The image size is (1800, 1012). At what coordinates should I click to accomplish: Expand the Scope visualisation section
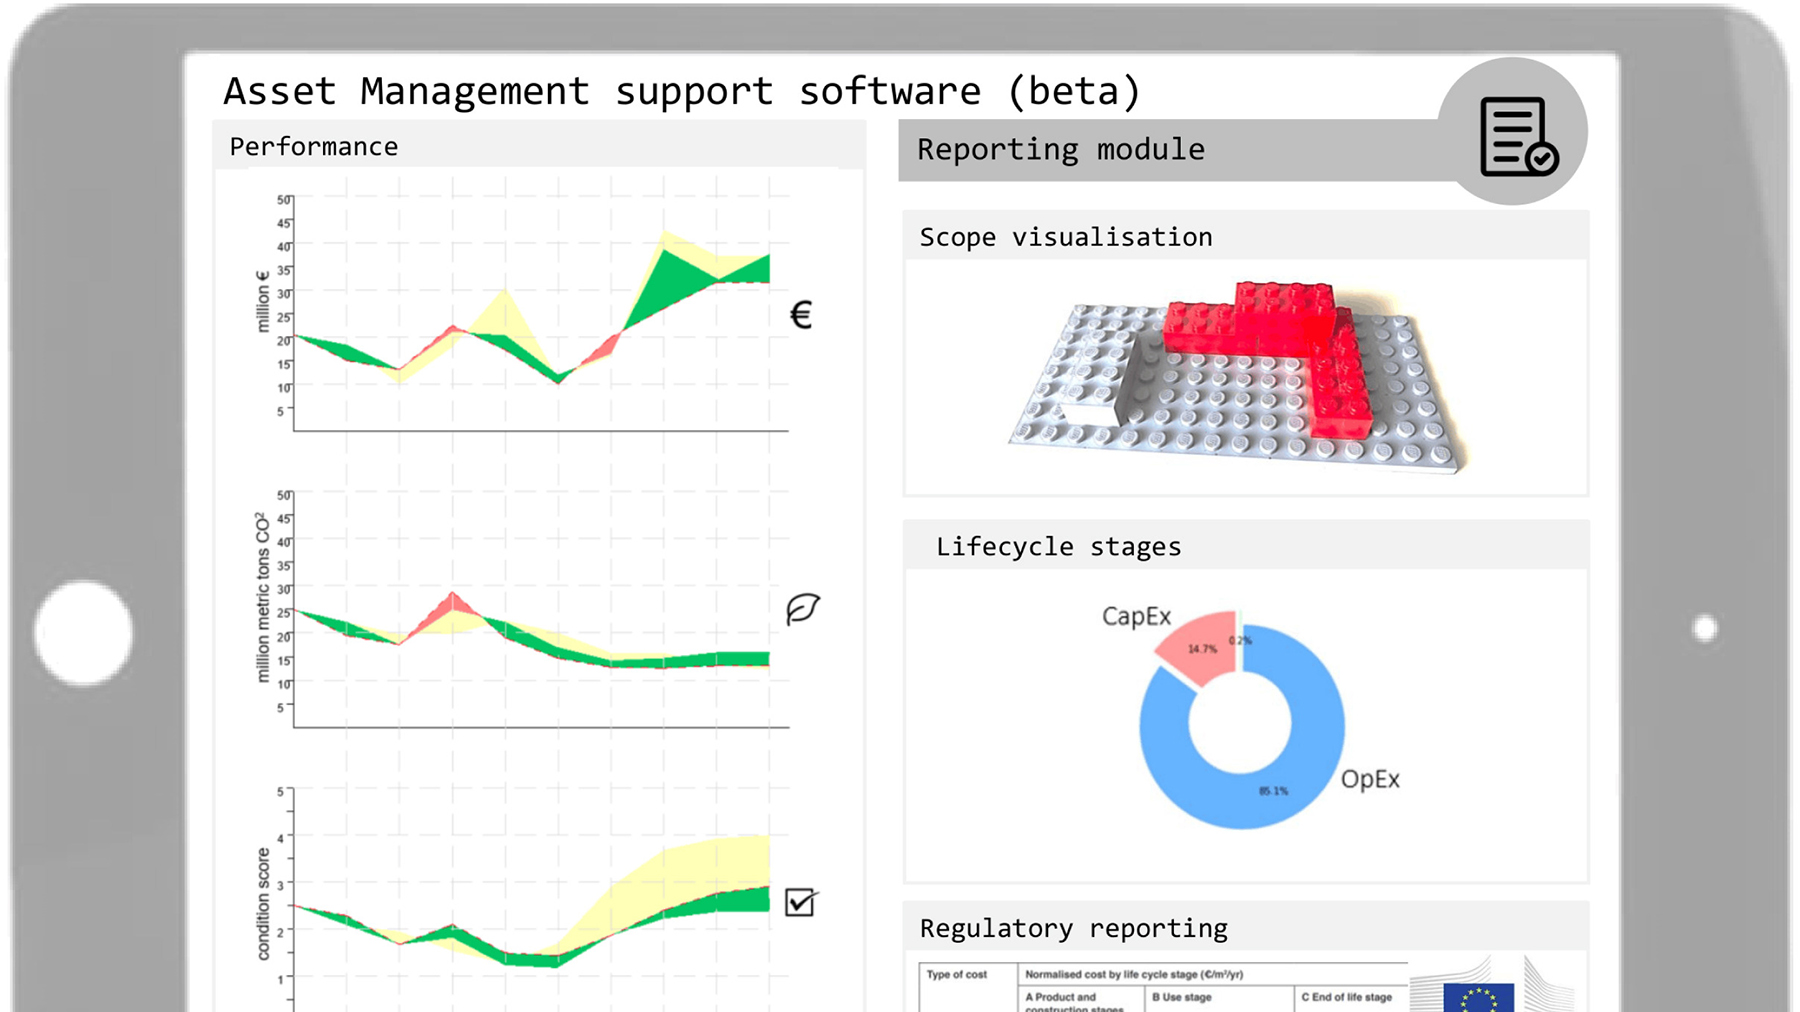click(x=1065, y=237)
